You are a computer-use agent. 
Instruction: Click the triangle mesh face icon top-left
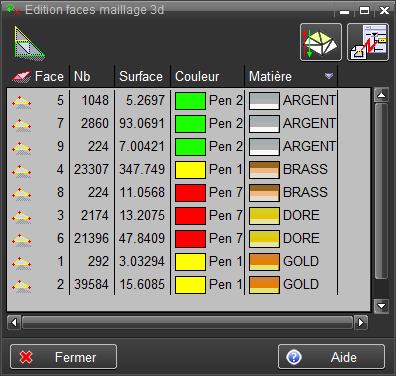point(29,43)
